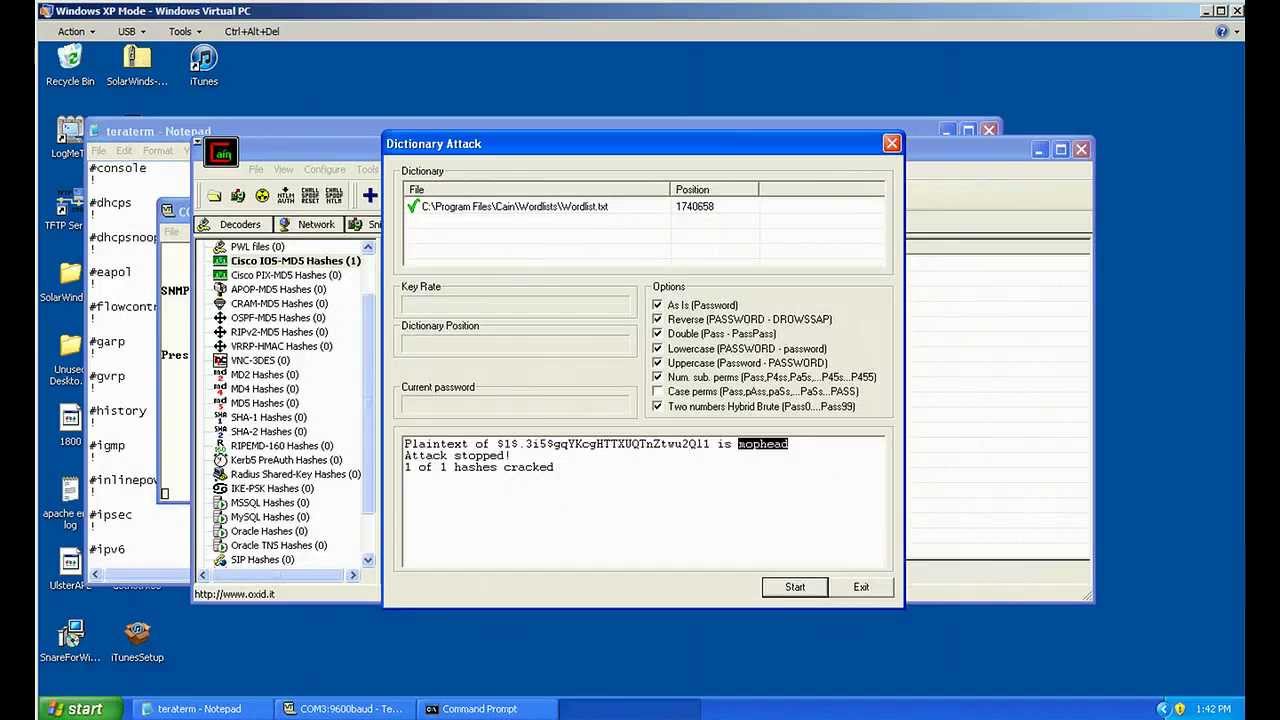Select Oracle TNS Hashes (0) entry
Viewport: 1280px width, 720px height.
pyautogui.click(x=271, y=546)
